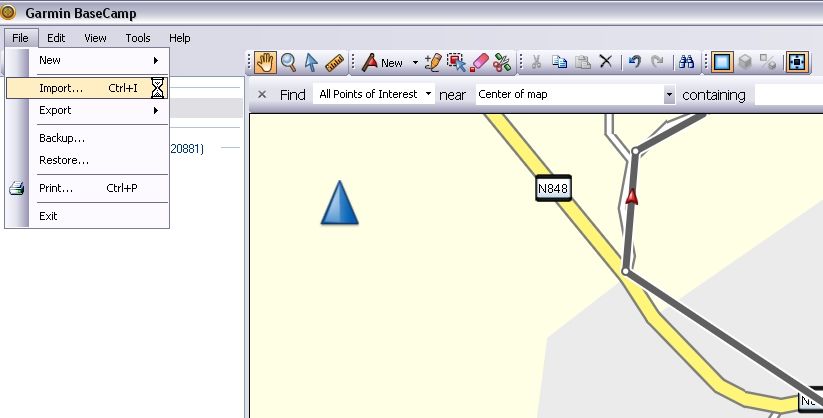Screen dimensions: 823x418
Task: Select the pencil Insert tool
Action: (x=433, y=62)
